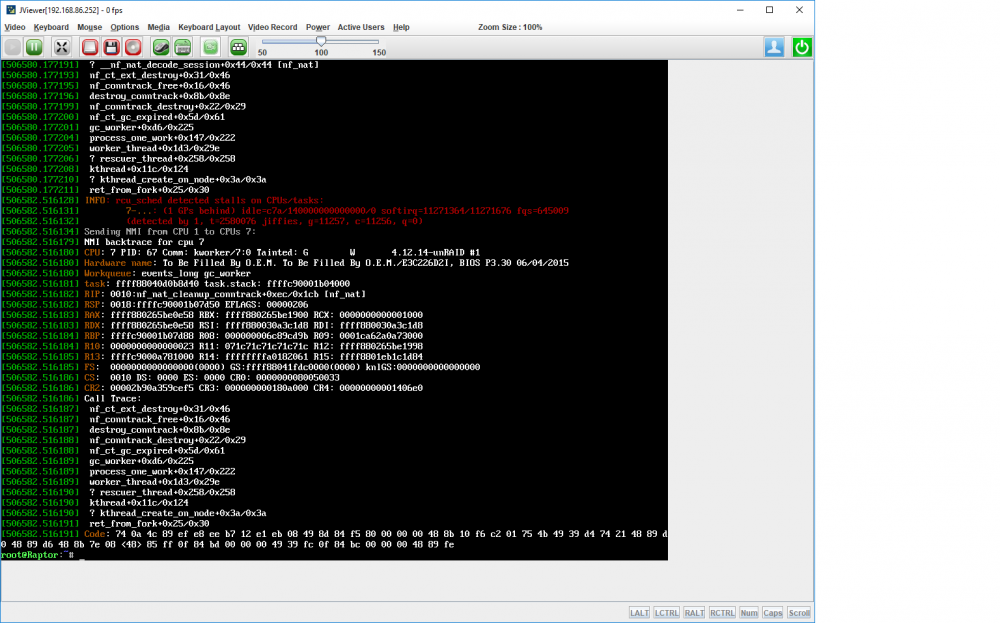Open the Keyboard Layout menu
The height and width of the screenshot is (623, 1000).
(x=209, y=27)
